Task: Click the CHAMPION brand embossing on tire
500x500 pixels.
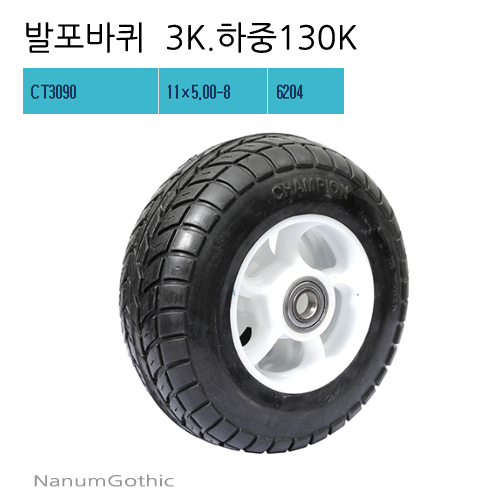Action: (310, 191)
